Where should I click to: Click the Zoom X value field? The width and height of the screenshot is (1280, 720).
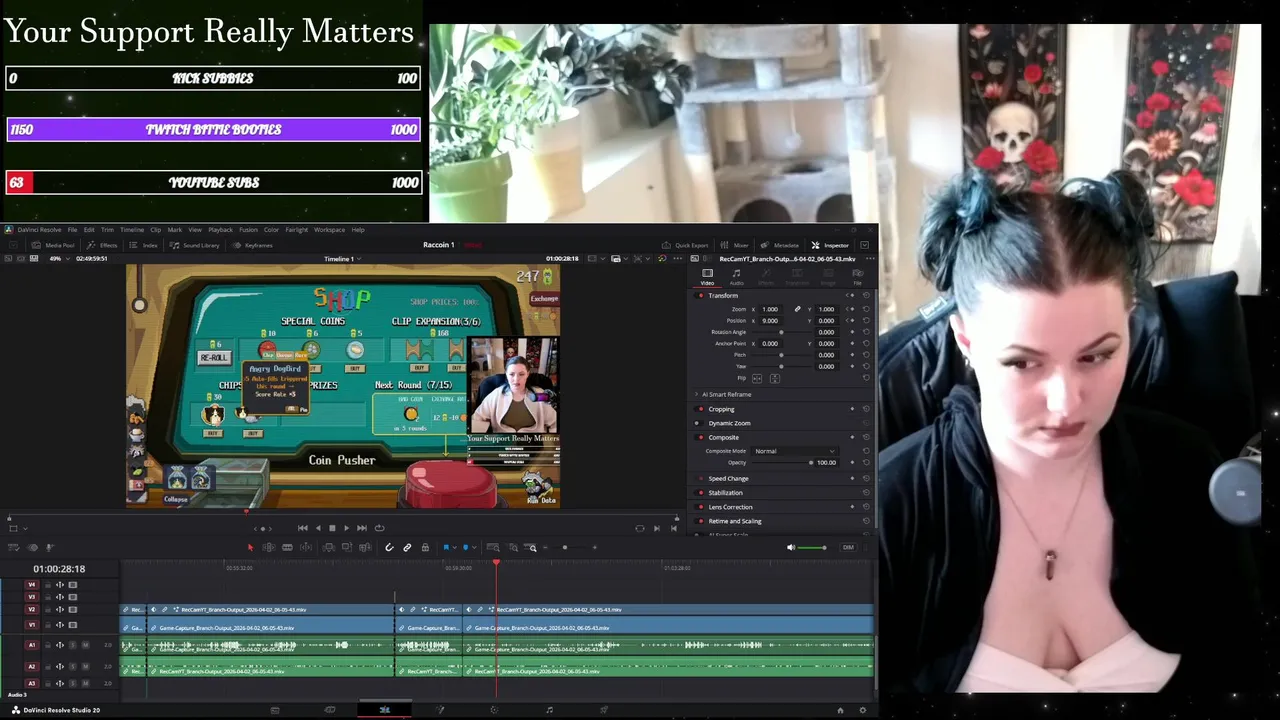tap(770, 309)
